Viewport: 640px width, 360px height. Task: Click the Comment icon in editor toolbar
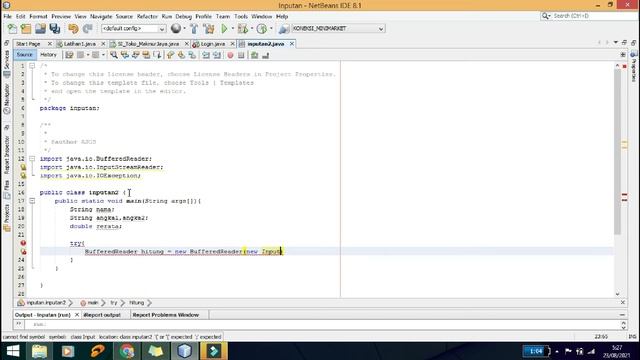[254, 55]
